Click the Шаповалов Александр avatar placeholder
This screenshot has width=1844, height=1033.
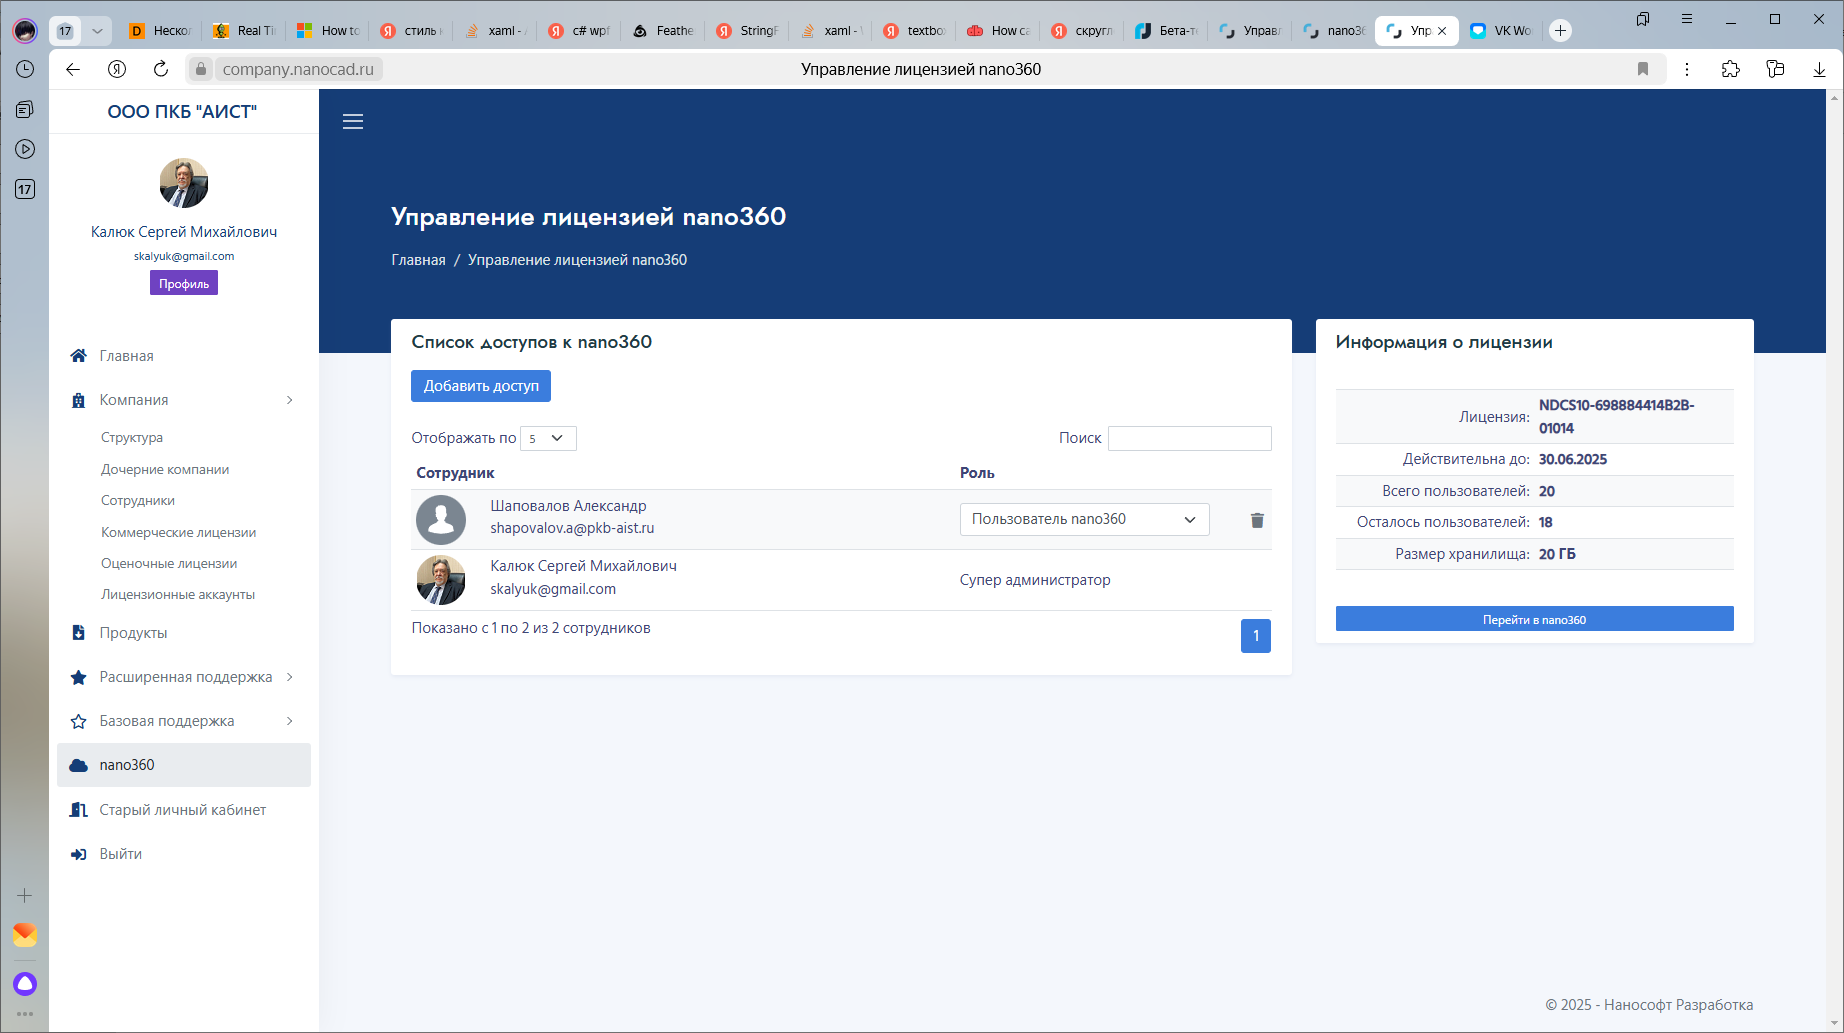441,520
